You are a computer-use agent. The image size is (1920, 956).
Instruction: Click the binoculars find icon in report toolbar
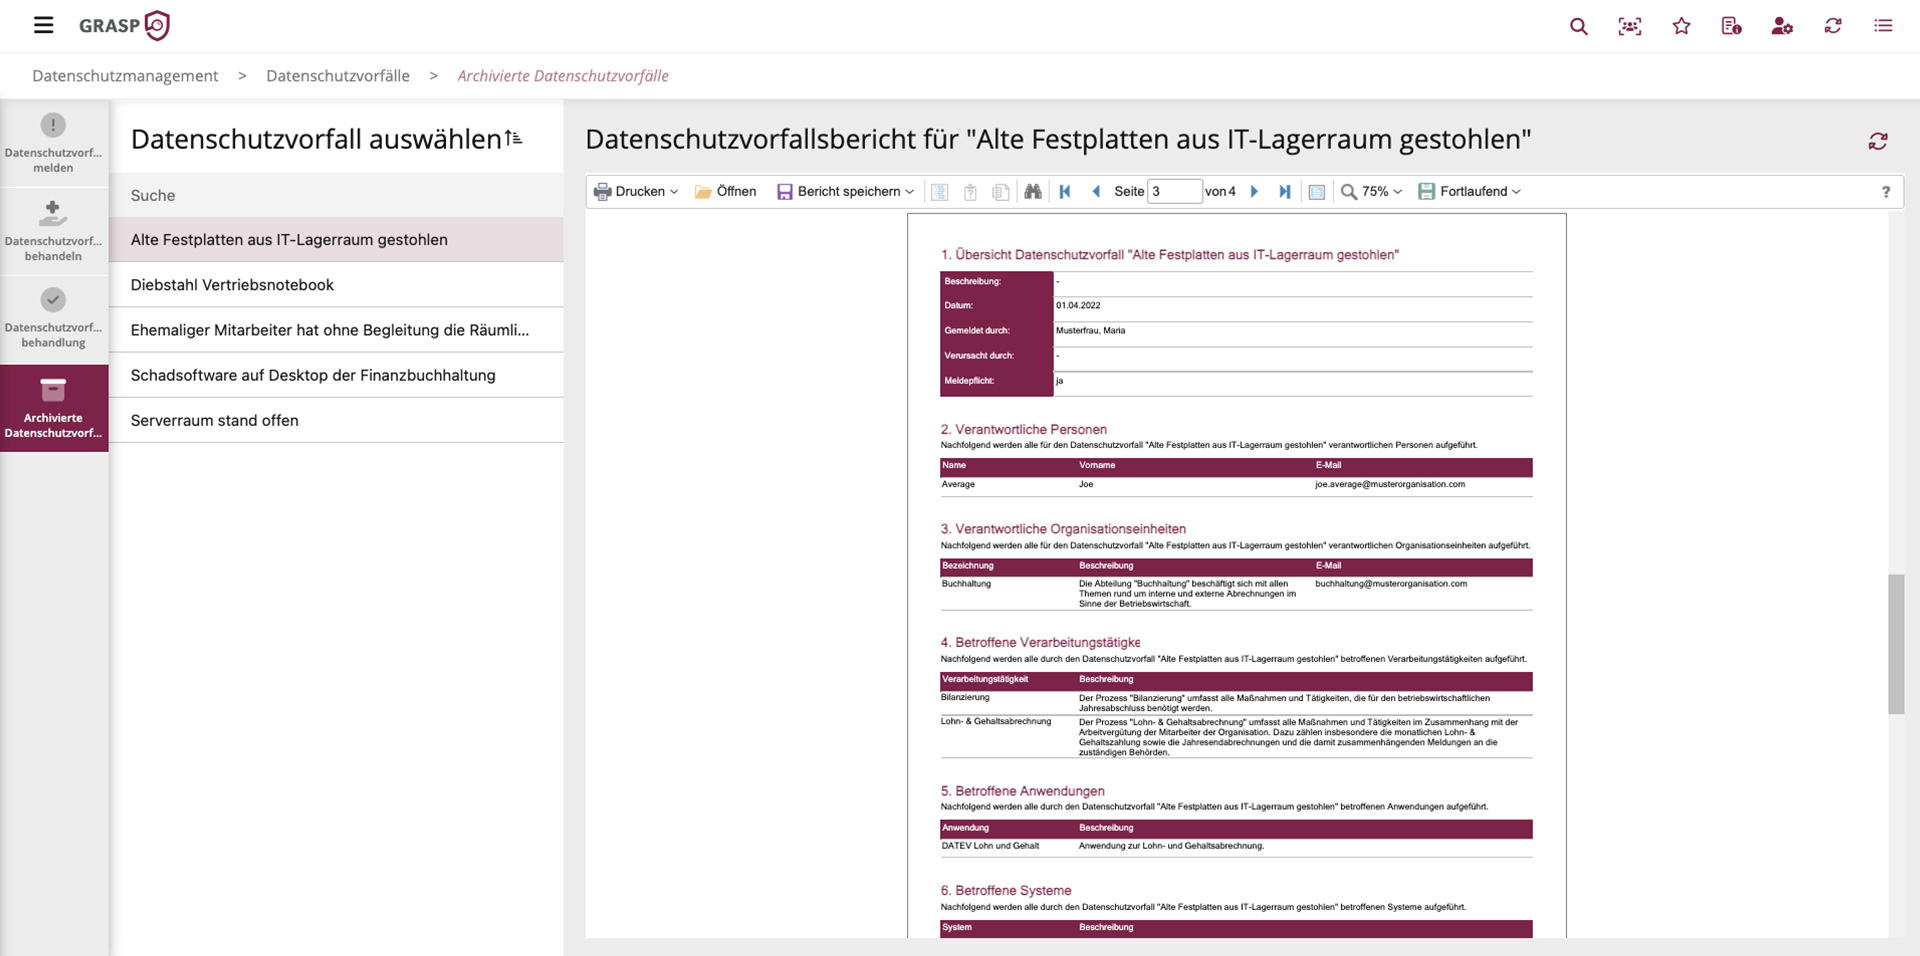coord(1033,192)
